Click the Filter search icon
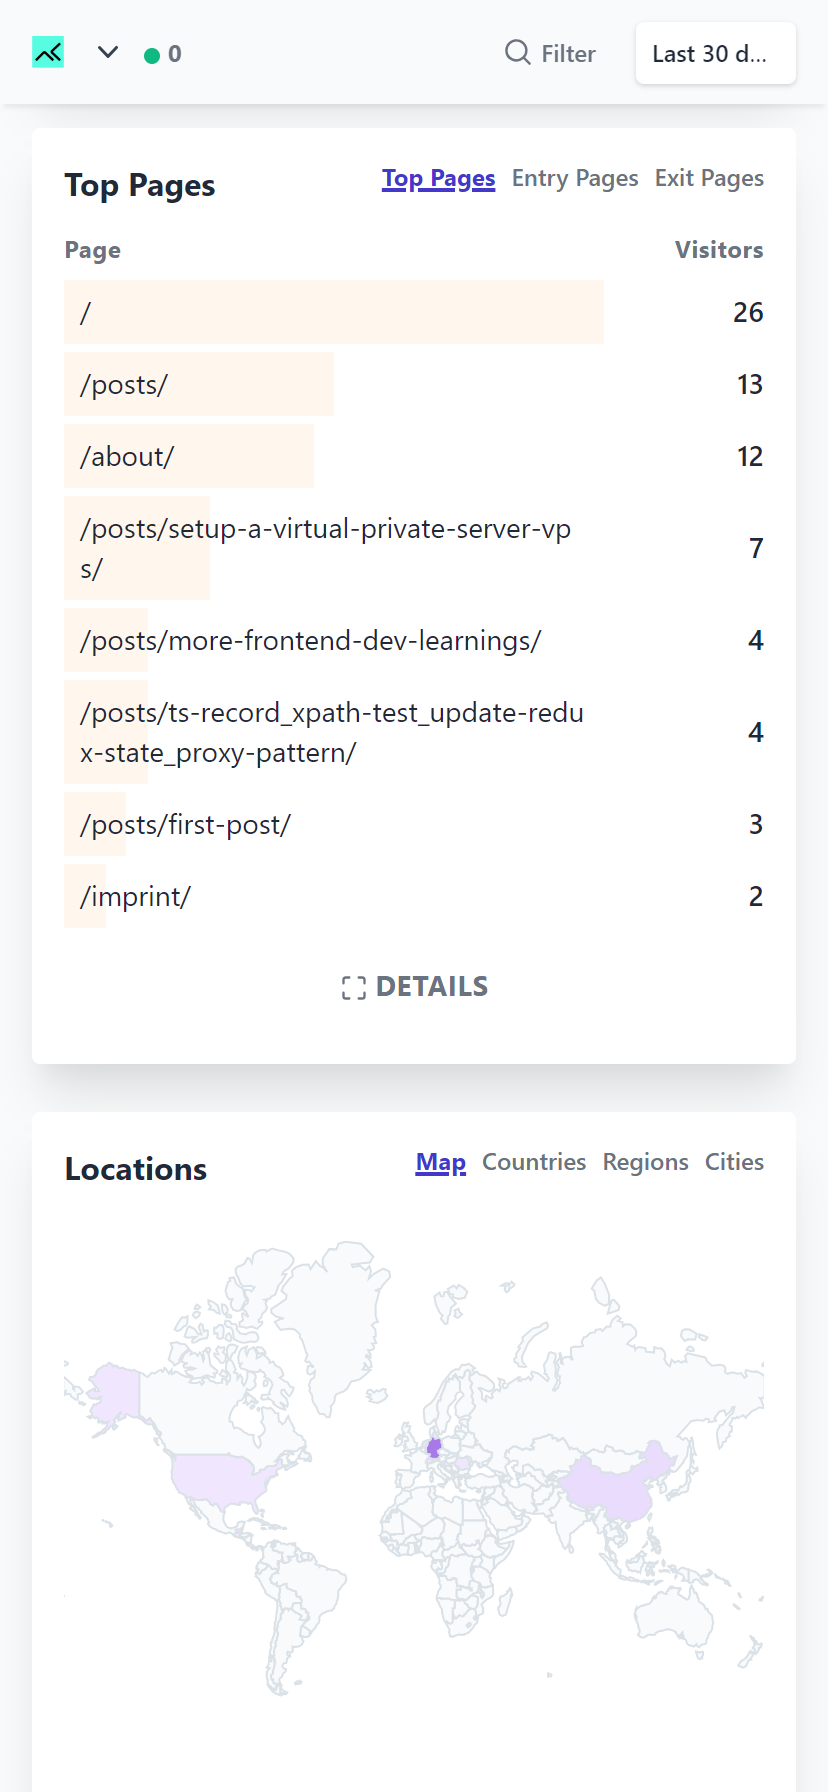The image size is (828, 1792). tap(517, 52)
